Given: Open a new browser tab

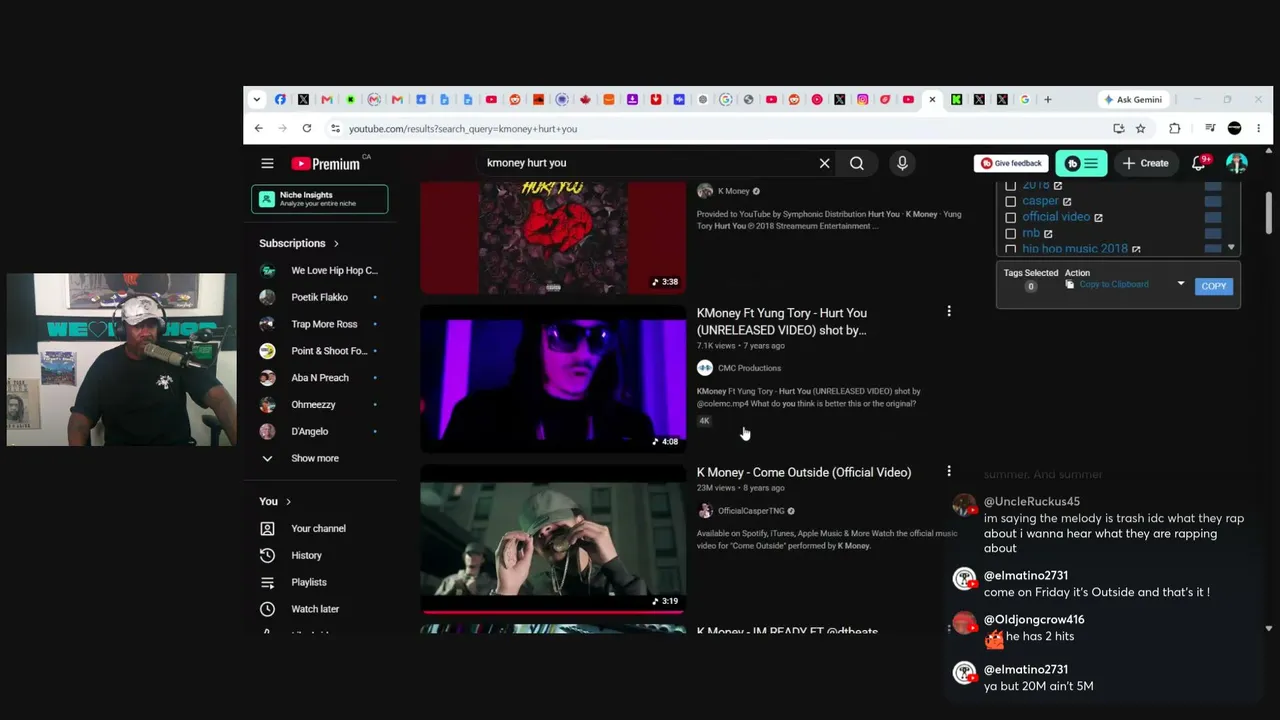Looking at the screenshot, I should tap(1048, 99).
